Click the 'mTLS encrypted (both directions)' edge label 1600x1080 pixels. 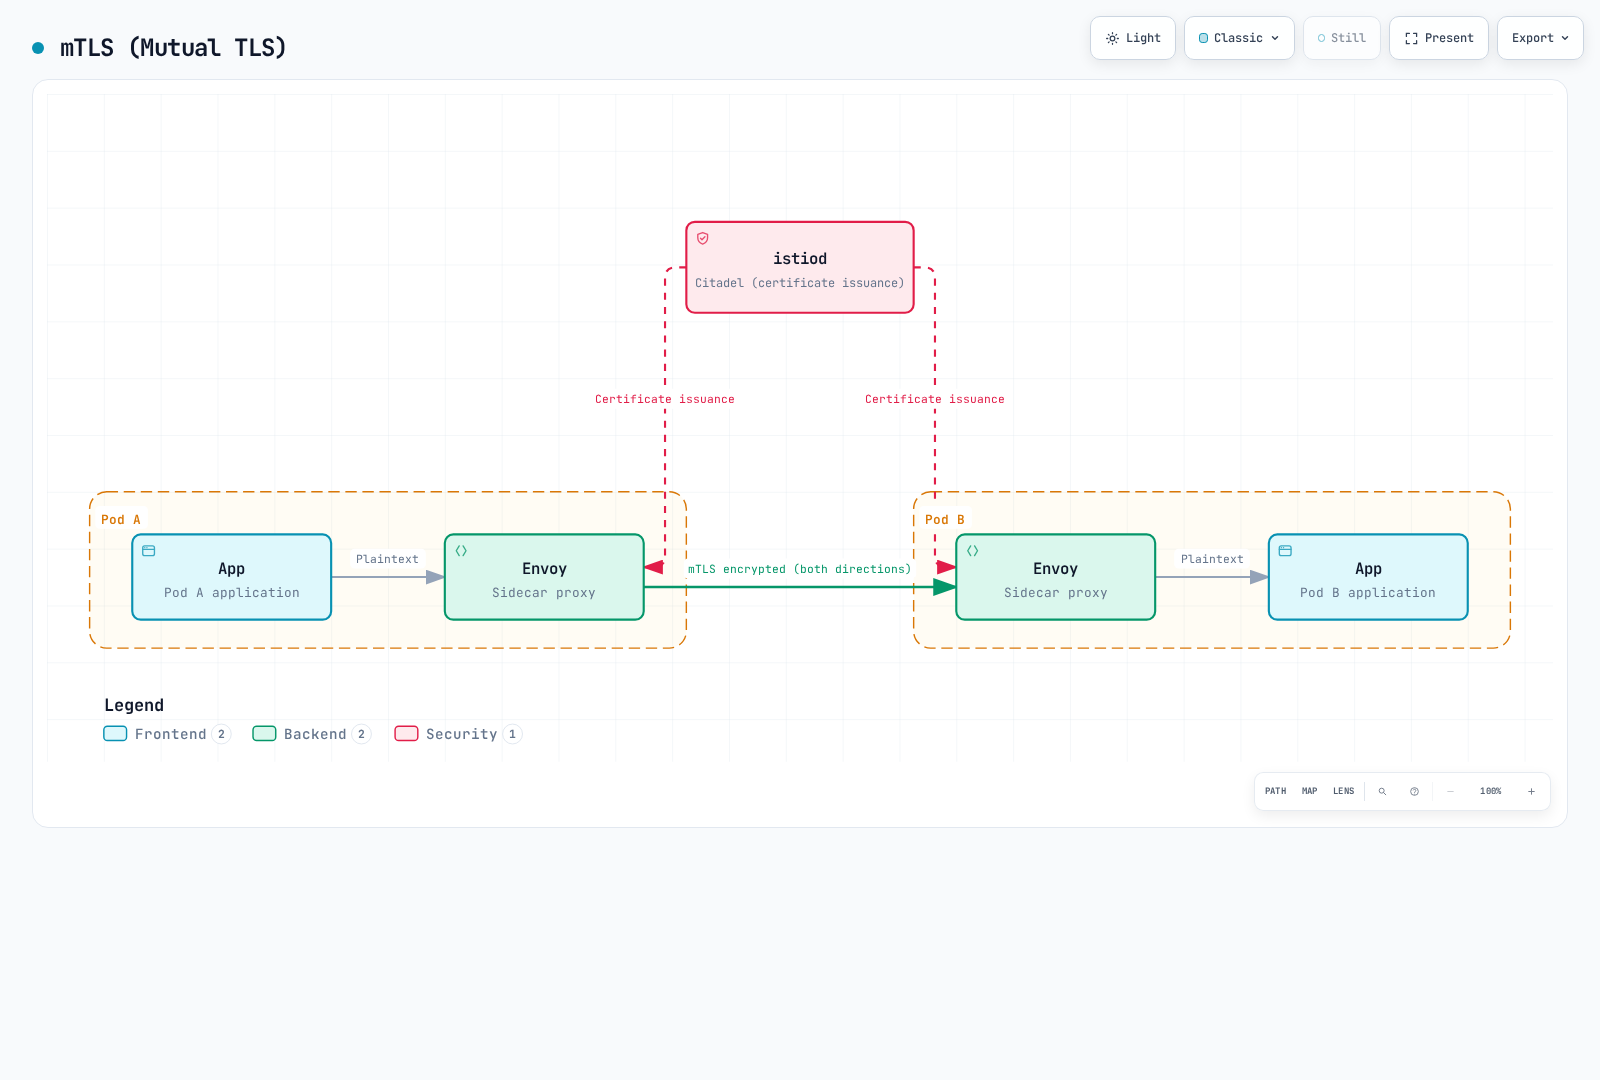click(x=800, y=569)
